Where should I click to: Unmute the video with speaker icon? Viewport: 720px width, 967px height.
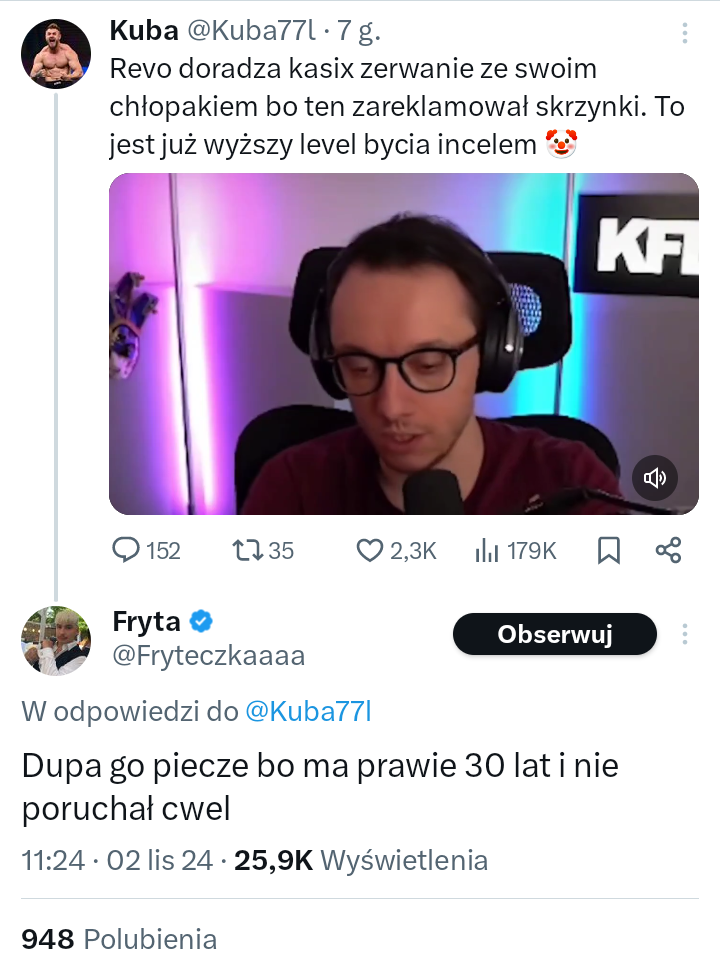point(655,478)
